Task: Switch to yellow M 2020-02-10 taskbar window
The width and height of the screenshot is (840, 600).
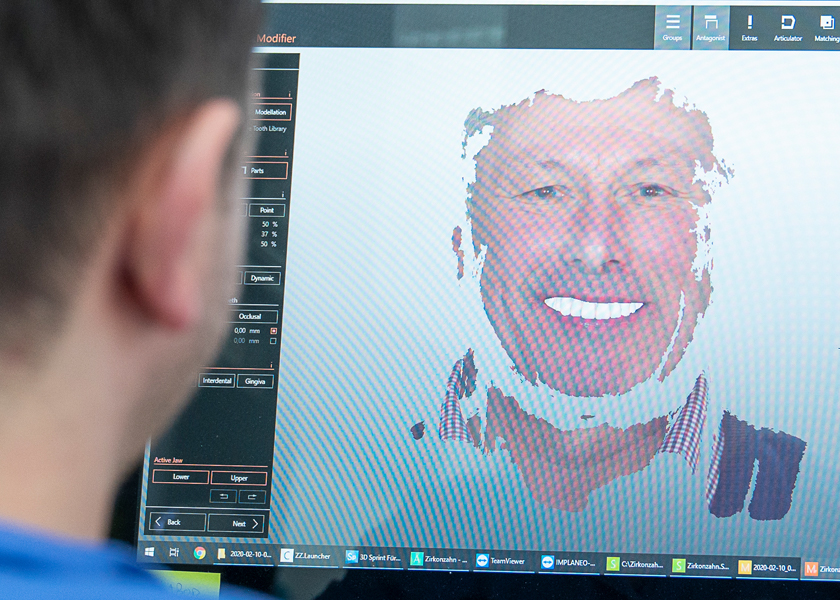Action: point(767,567)
